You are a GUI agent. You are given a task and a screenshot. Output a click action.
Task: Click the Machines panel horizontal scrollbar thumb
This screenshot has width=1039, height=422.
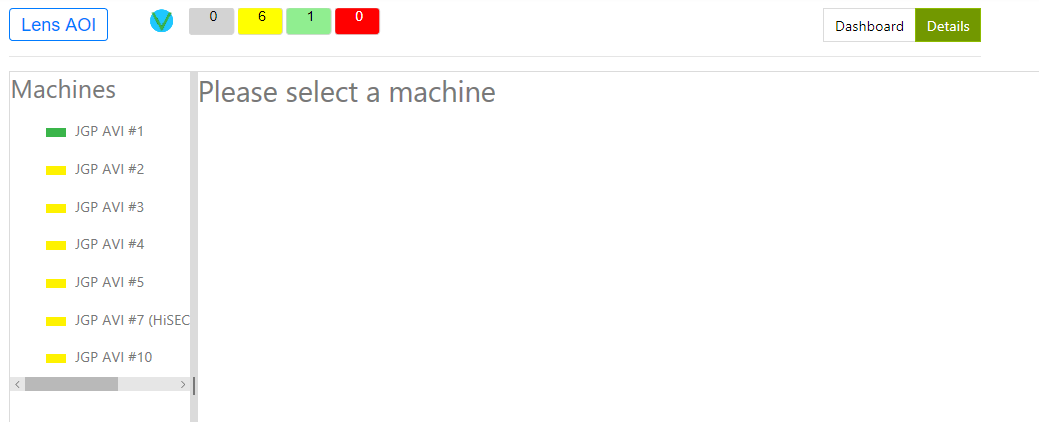coord(71,384)
